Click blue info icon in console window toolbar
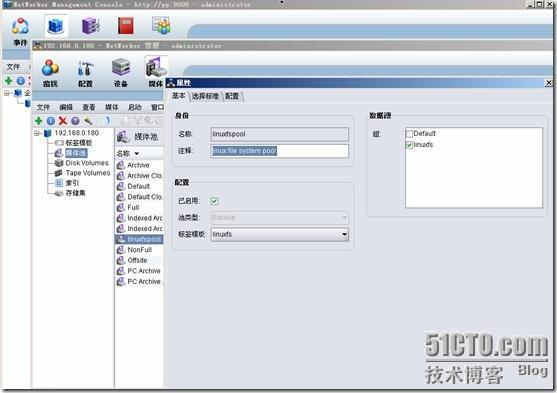This screenshot has height=393, width=557. click(x=21, y=81)
